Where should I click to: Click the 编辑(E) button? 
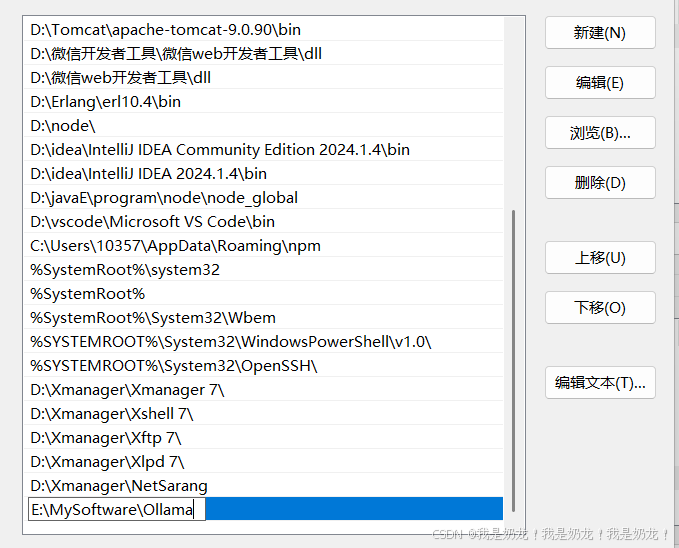click(600, 82)
